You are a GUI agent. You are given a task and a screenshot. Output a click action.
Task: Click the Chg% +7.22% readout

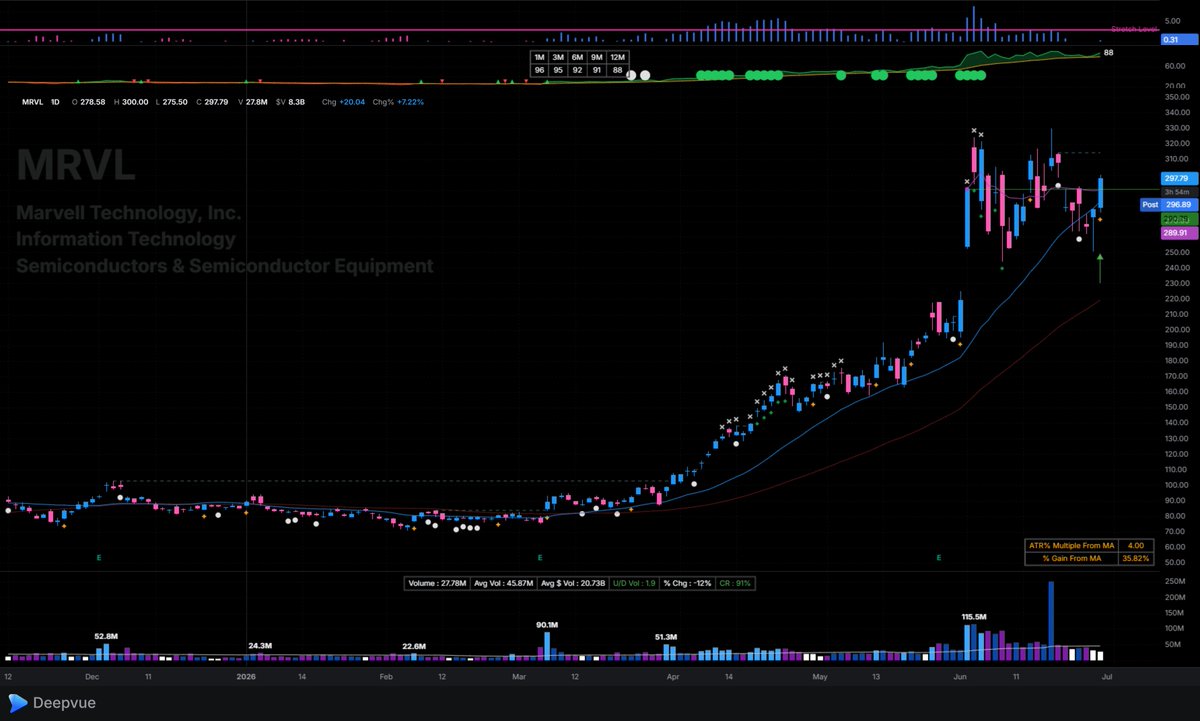(399, 101)
